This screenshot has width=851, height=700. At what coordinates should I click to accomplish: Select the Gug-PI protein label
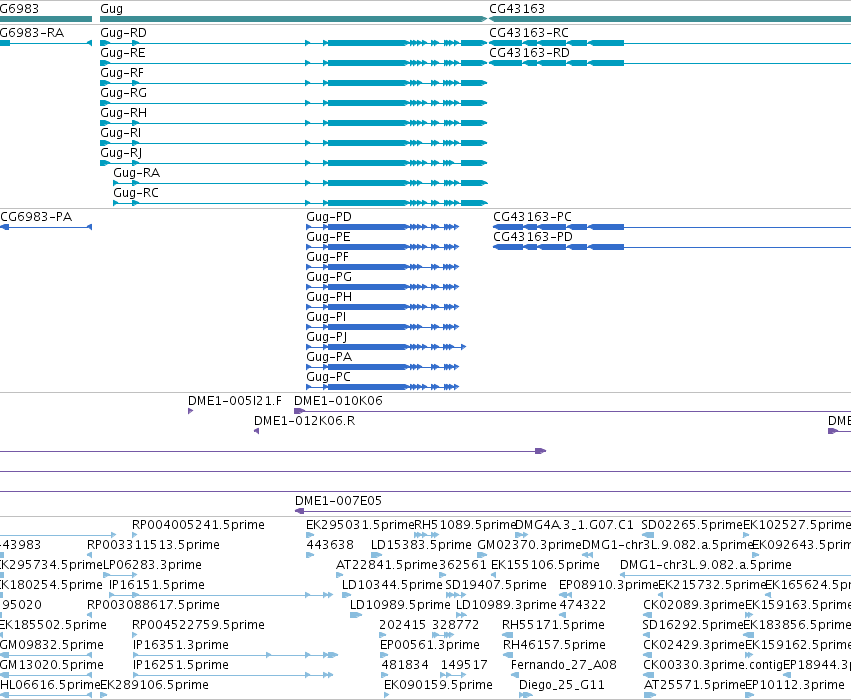[x=326, y=317]
